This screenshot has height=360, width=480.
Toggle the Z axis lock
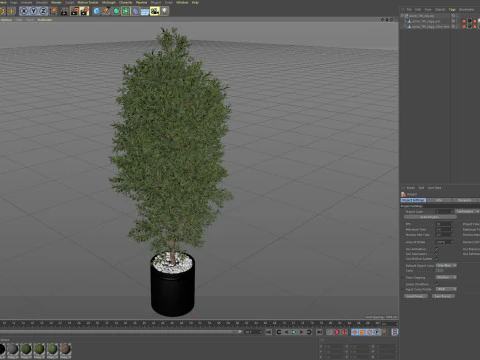[43, 11]
